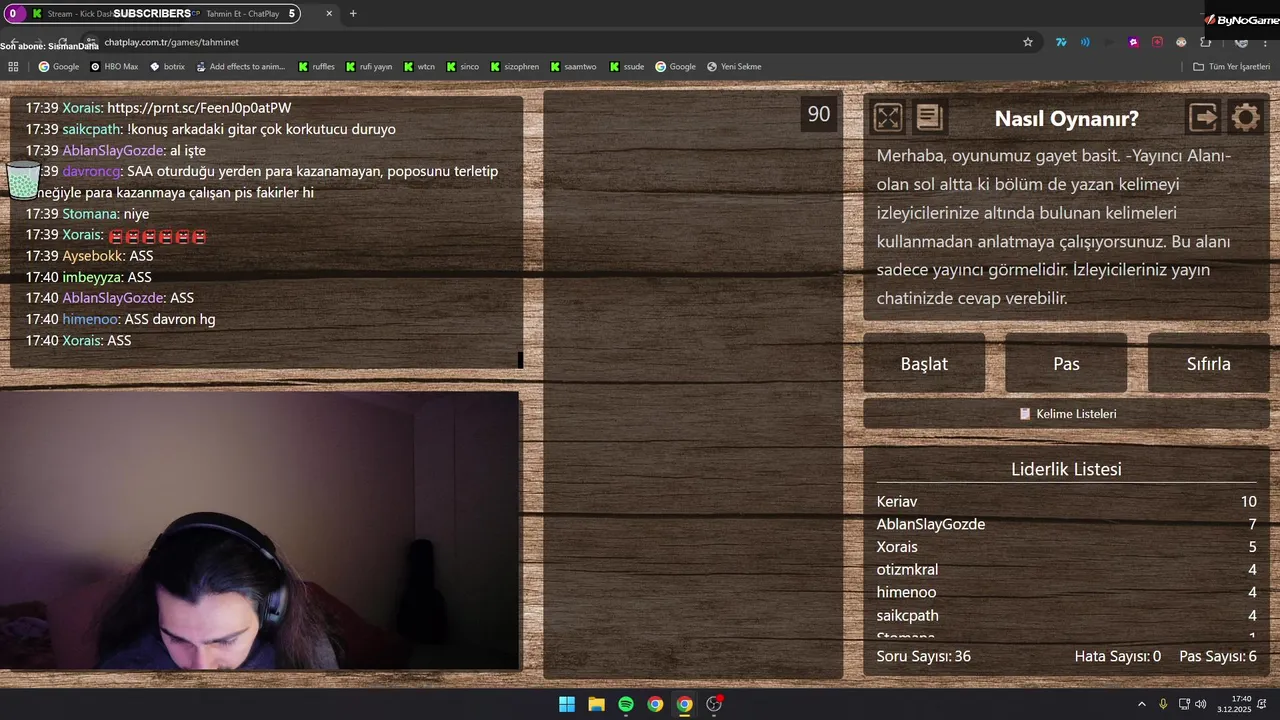1280x720 pixels.
Task: Bookmark this page with star icon
Action: click(x=1027, y=42)
